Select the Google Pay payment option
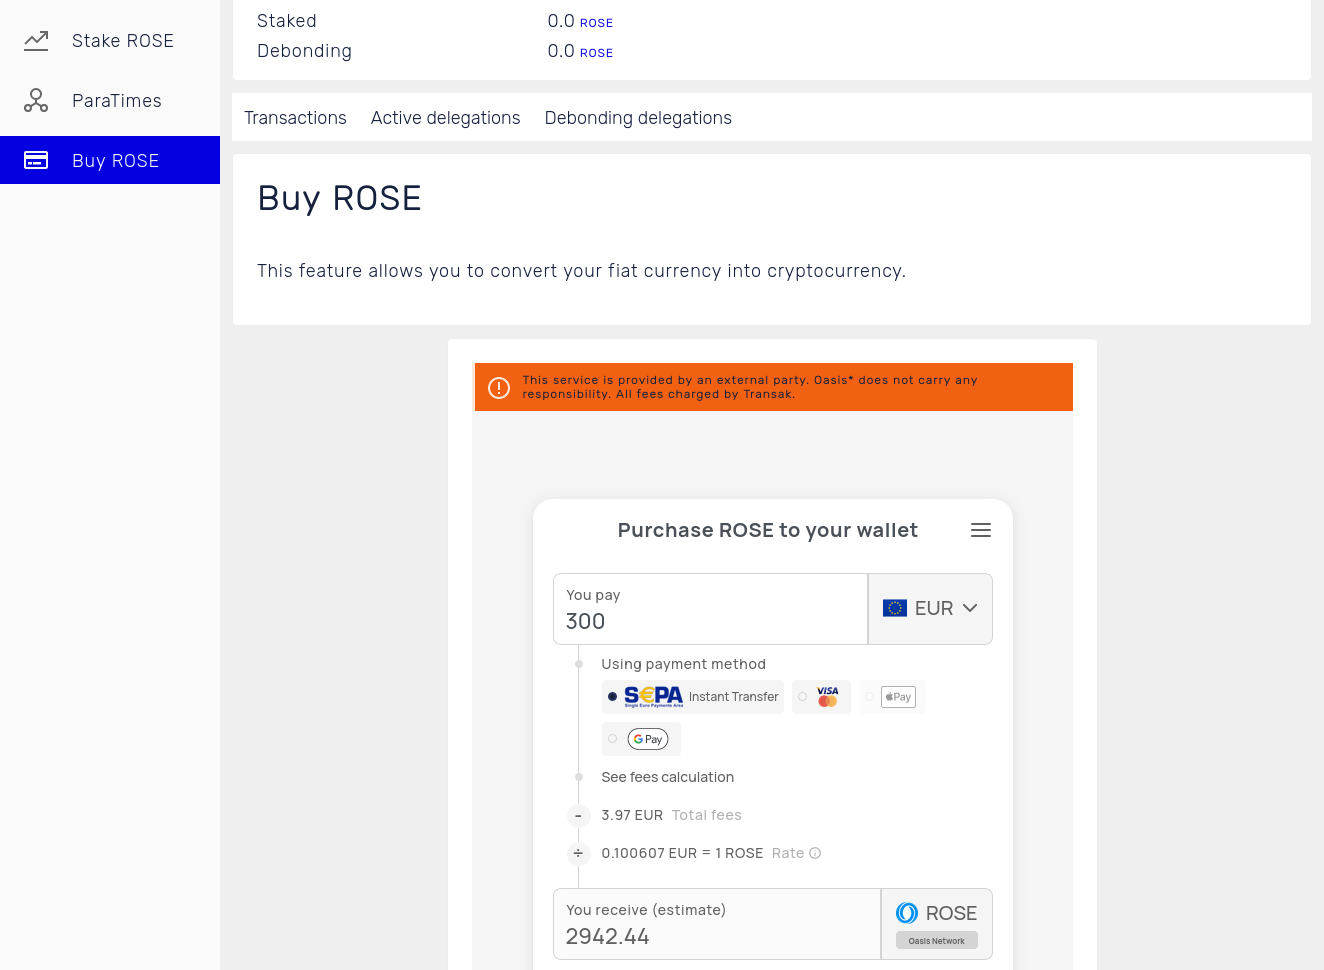Image resolution: width=1324 pixels, height=970 pixels. (x=641, y=739)
